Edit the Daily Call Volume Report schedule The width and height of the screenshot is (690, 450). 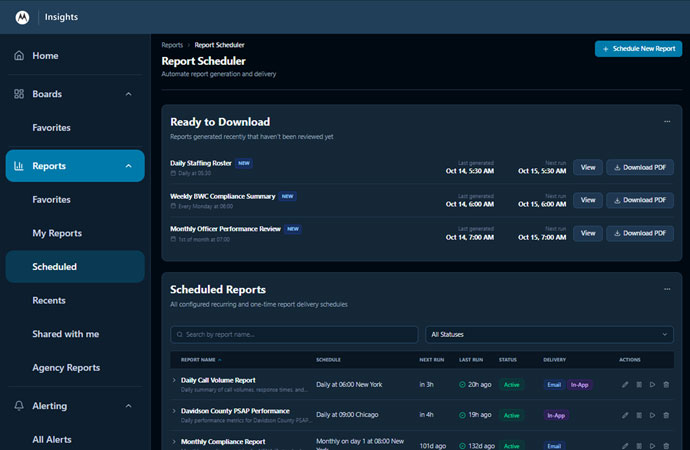[x=625, y=384]
